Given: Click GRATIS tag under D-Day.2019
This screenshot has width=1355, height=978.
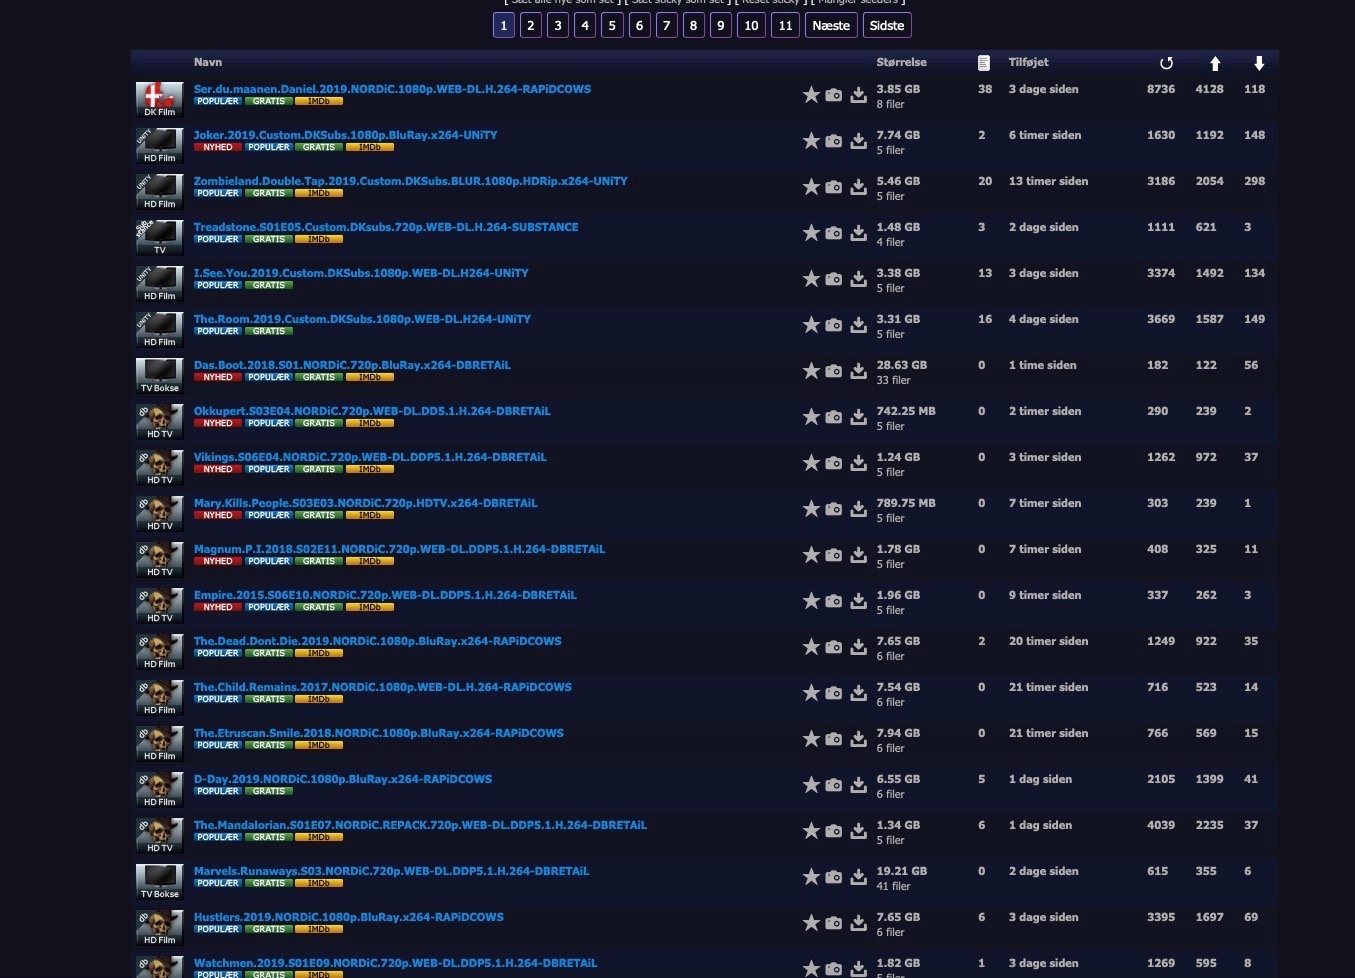Looking at the screenshot, I should 268,792.
